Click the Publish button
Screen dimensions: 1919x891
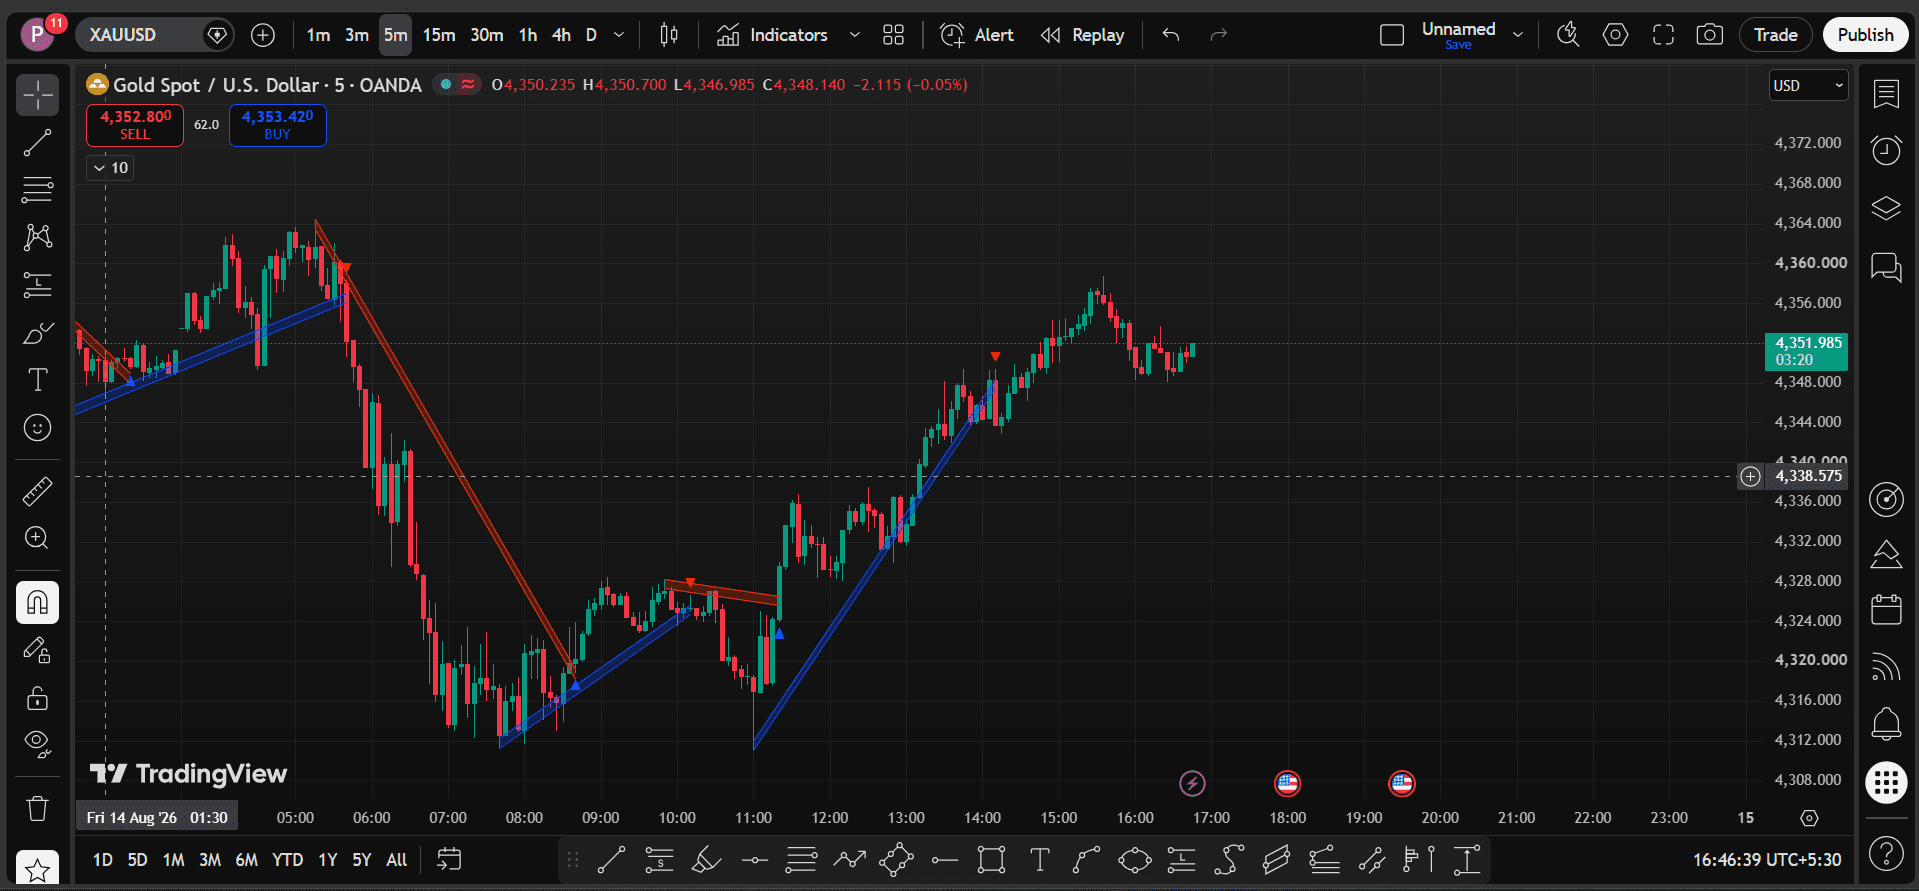click(x=1865, y=35)
